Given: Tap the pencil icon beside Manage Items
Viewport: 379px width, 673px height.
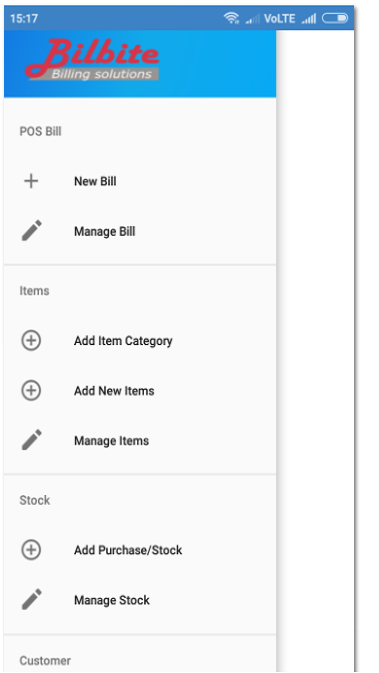Looking at the screenshot, I should 32,440.
